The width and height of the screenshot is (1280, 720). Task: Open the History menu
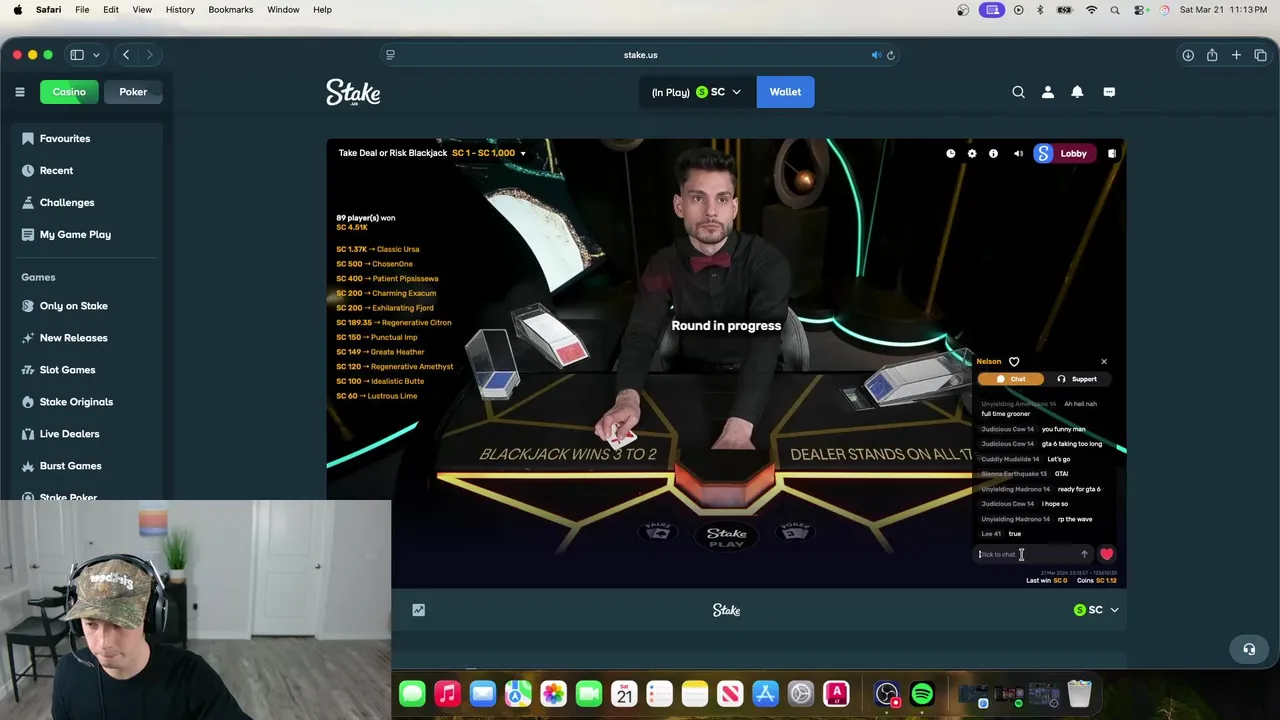coord(180,10)
